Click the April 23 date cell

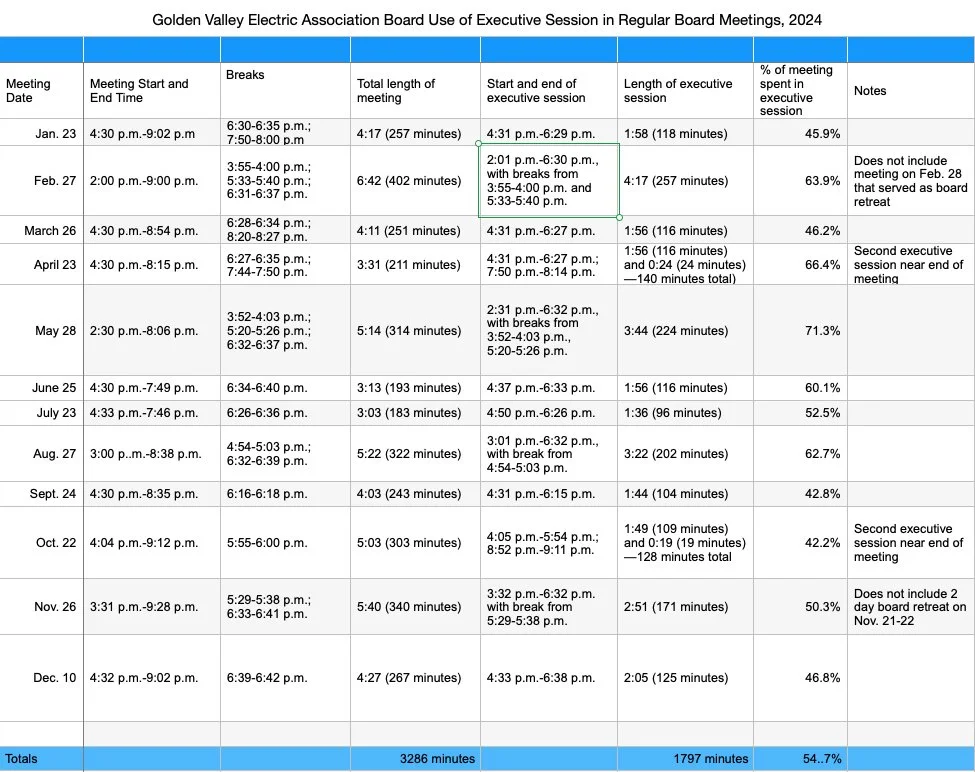[x=42, y=265]
